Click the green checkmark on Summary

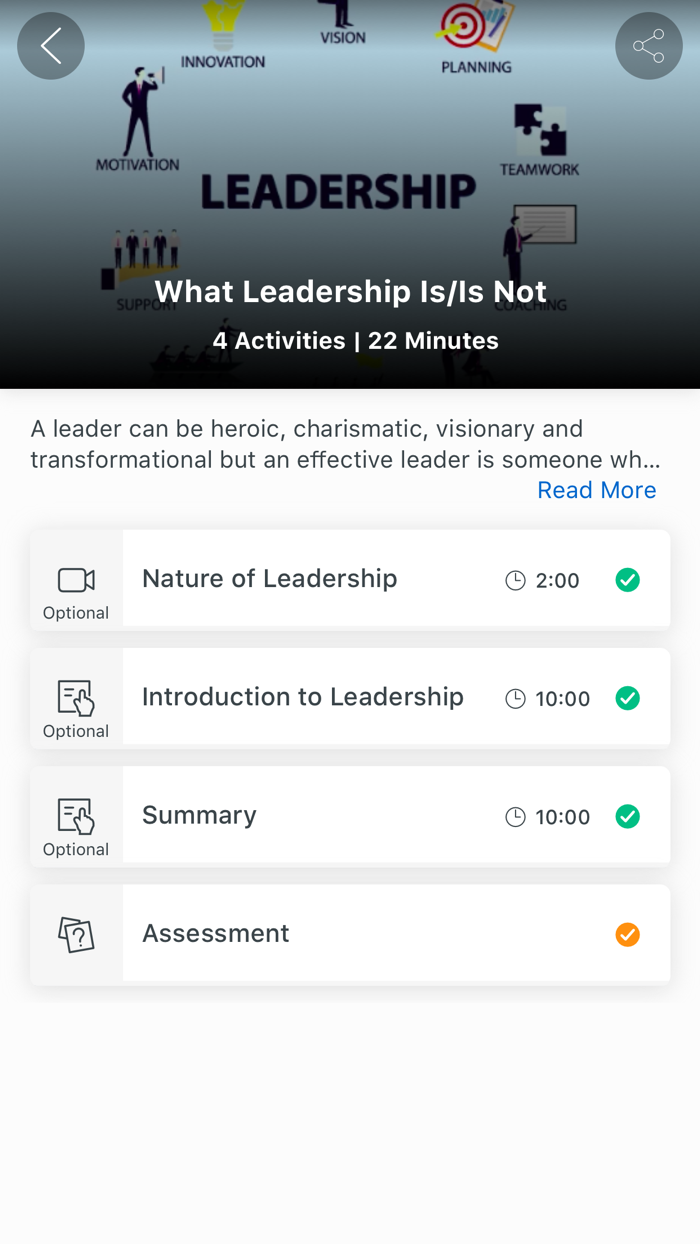tap(627, 817)
